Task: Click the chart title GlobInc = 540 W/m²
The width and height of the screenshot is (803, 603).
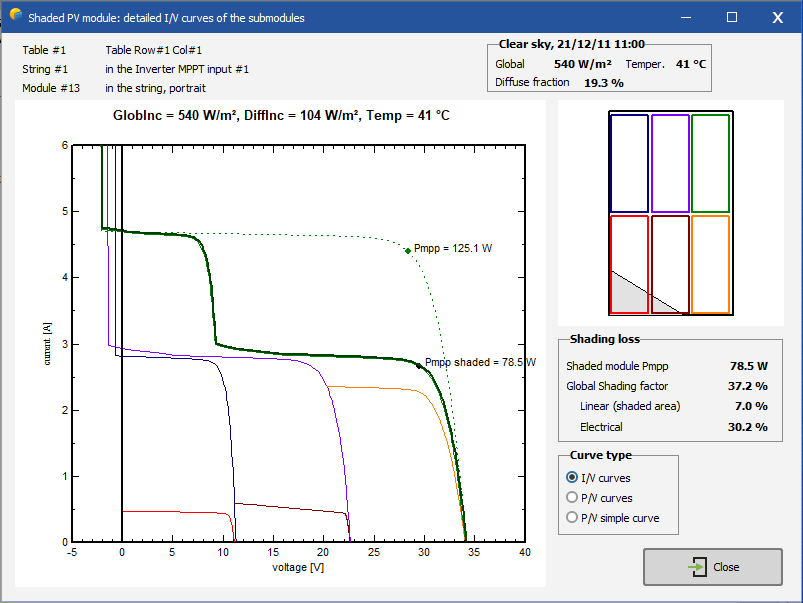Action: point(281,115)
